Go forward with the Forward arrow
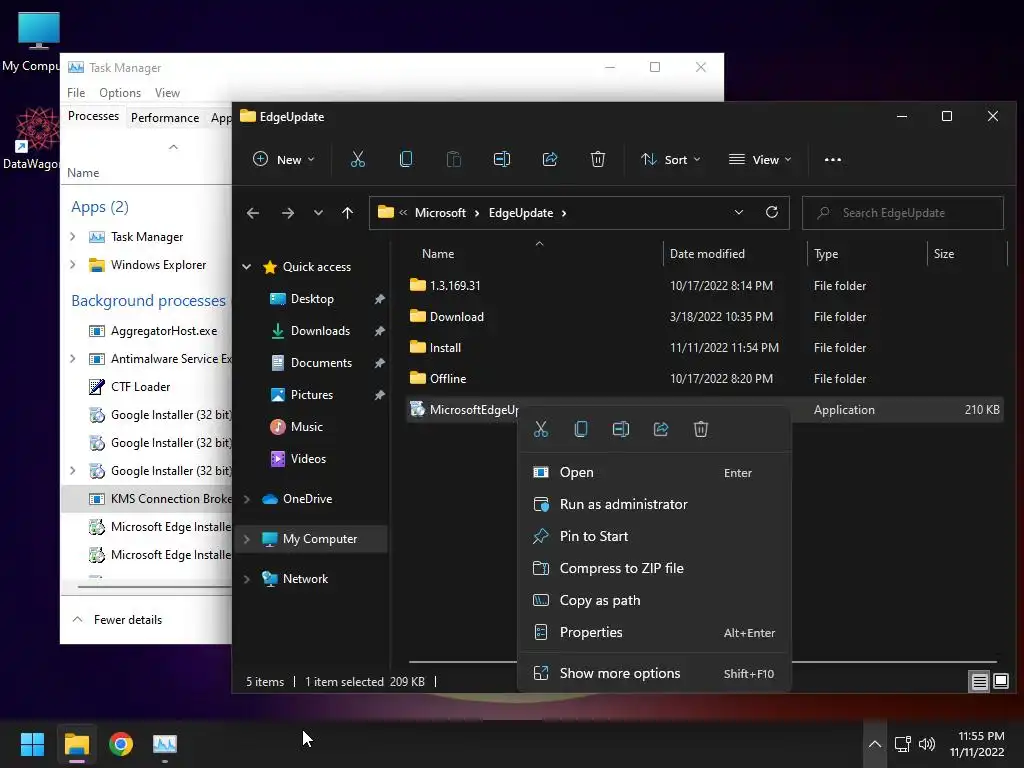This screenshot has height=768, width=1024. pos(287,213)
